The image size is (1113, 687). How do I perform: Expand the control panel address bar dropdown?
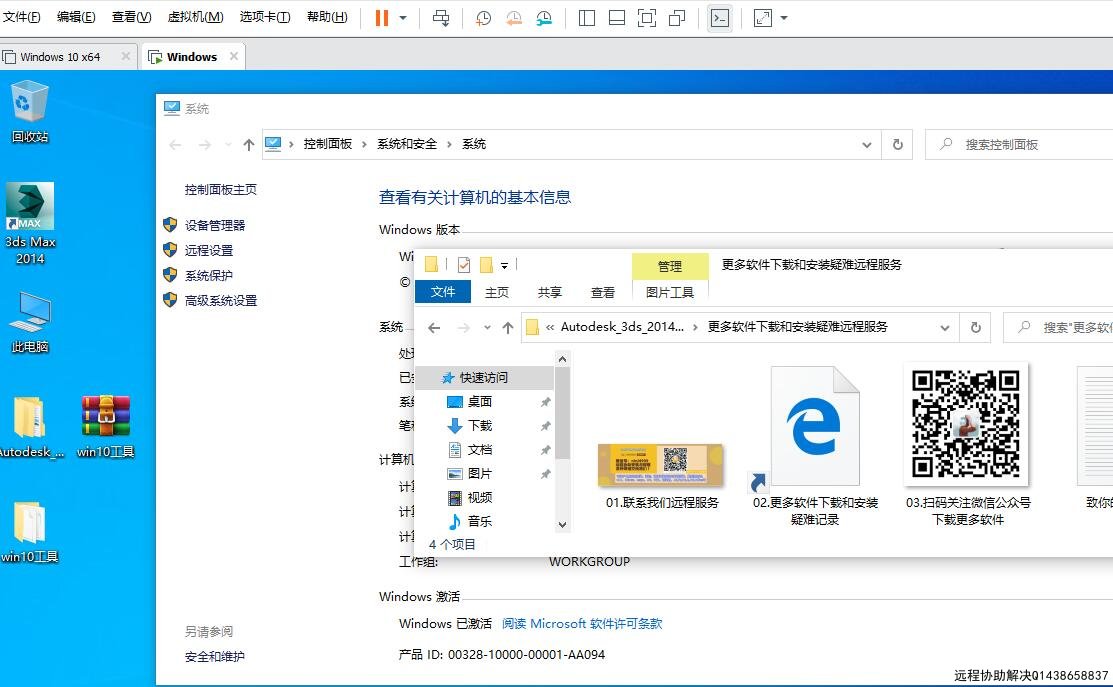[x=866, y=145]
